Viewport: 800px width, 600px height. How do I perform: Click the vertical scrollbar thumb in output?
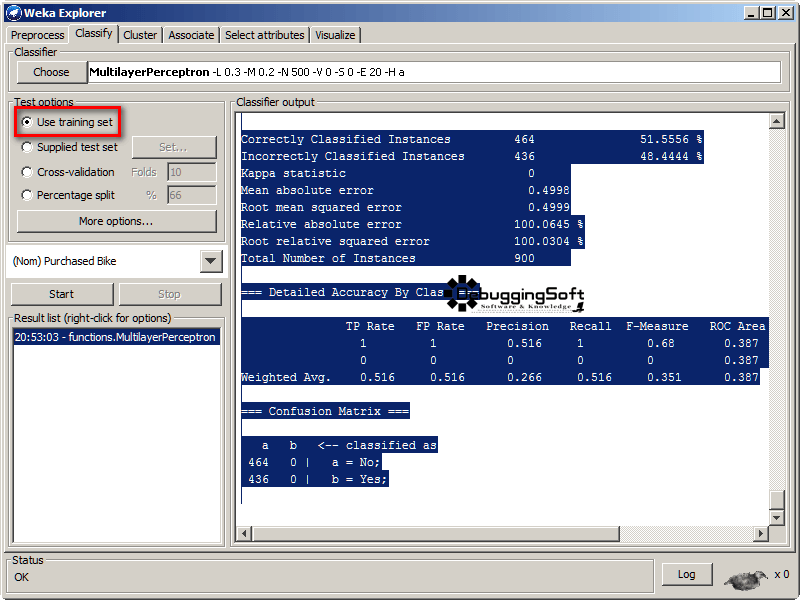[x=776, y=500]
